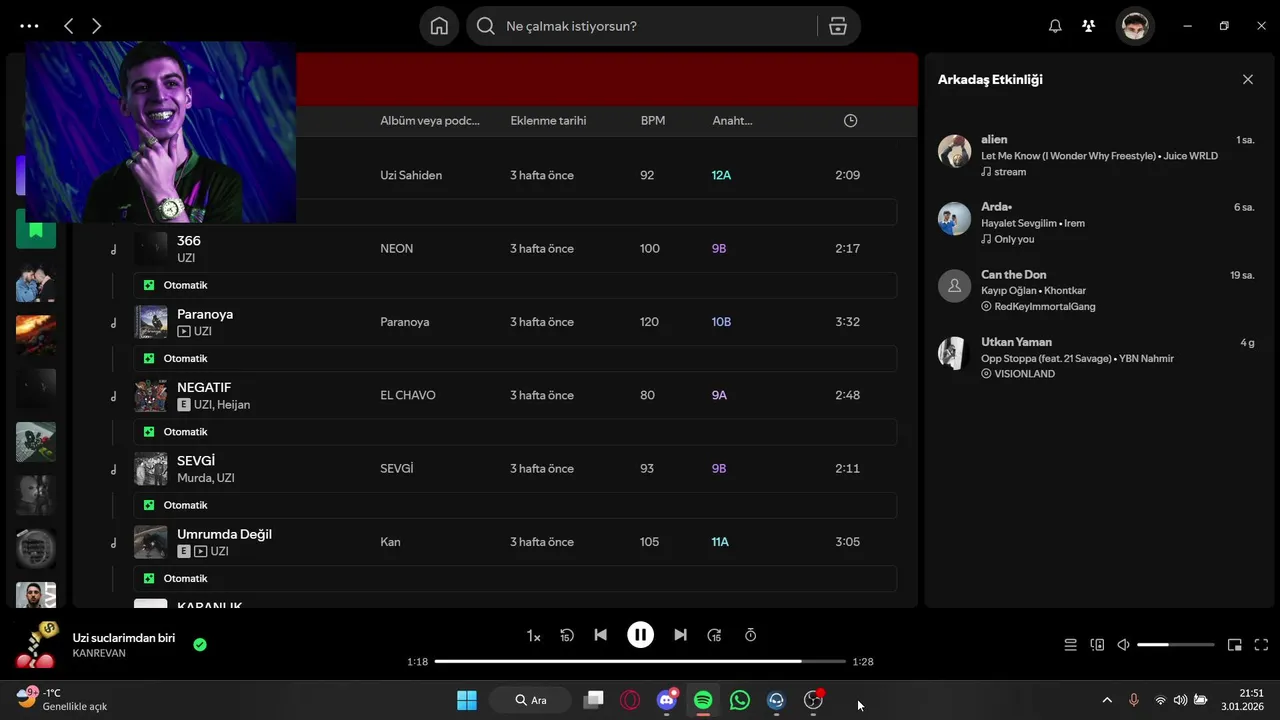Go to Spotify Home
The image size is (1280, 720).
click(439, 26)
